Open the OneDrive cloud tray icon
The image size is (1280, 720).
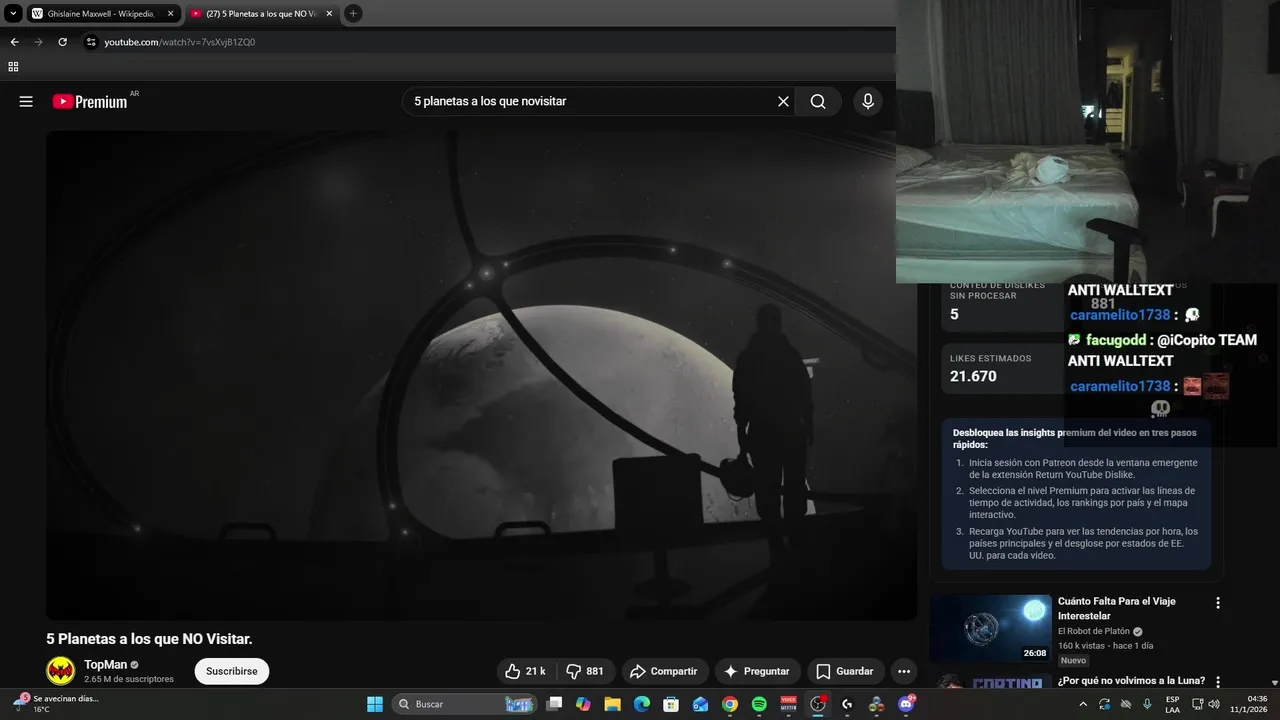[x=1126, y=704]
